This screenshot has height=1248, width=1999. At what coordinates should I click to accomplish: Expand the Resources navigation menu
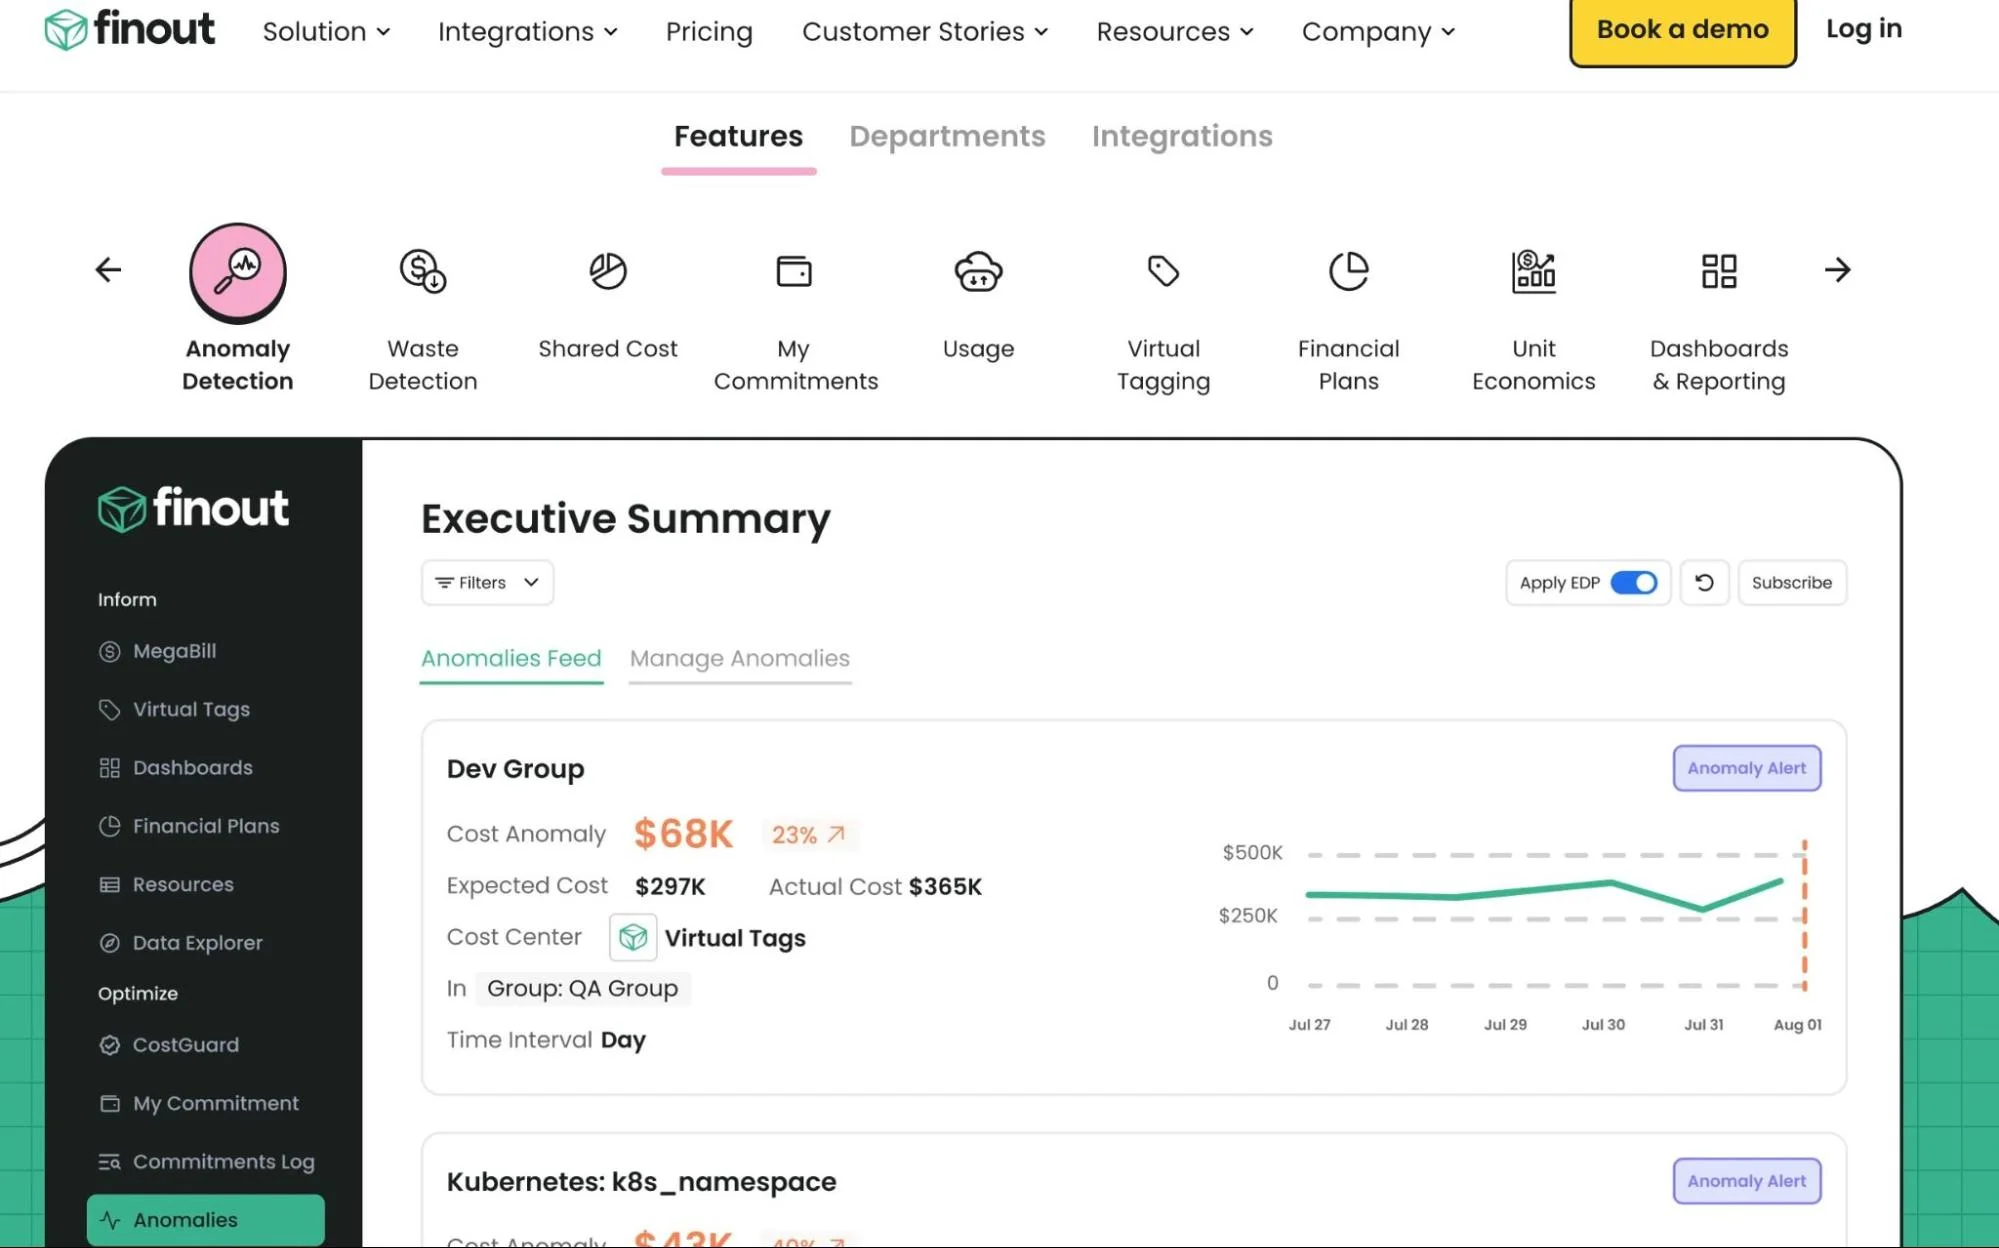pyautogui.click(x=1174, y=31)
